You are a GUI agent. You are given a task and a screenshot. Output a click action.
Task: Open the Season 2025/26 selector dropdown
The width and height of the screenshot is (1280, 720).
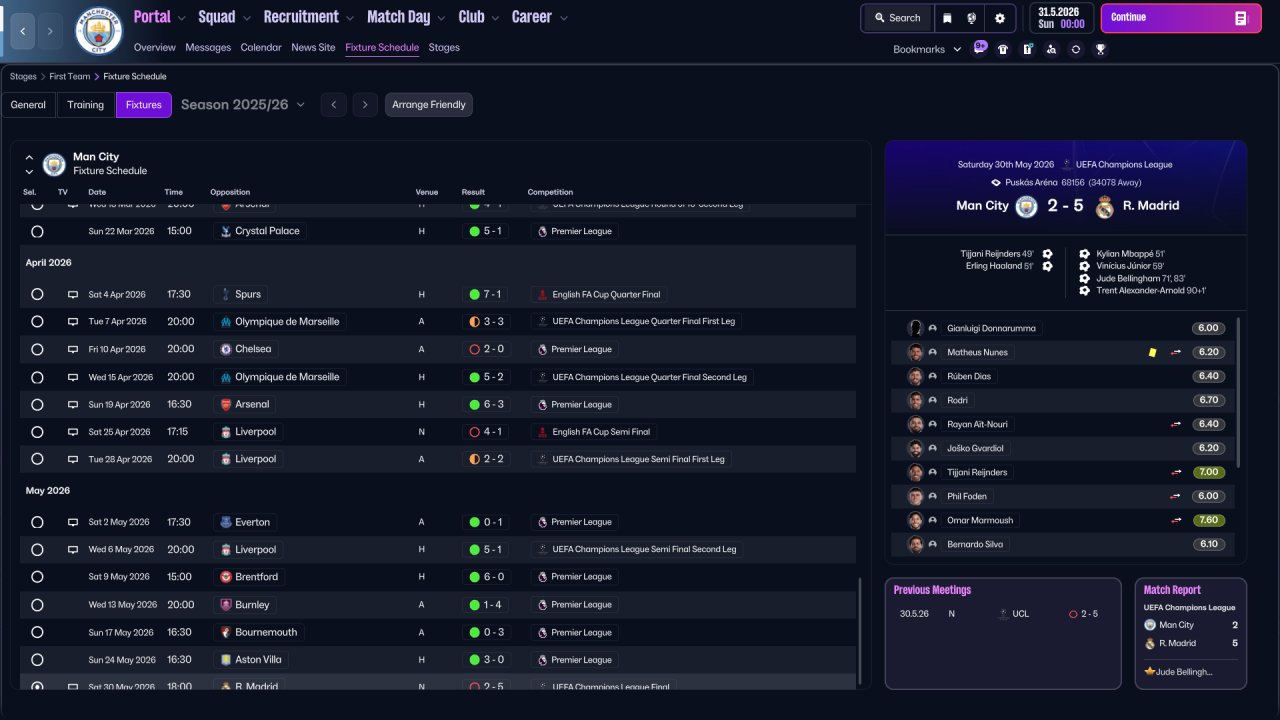[243, 105]
